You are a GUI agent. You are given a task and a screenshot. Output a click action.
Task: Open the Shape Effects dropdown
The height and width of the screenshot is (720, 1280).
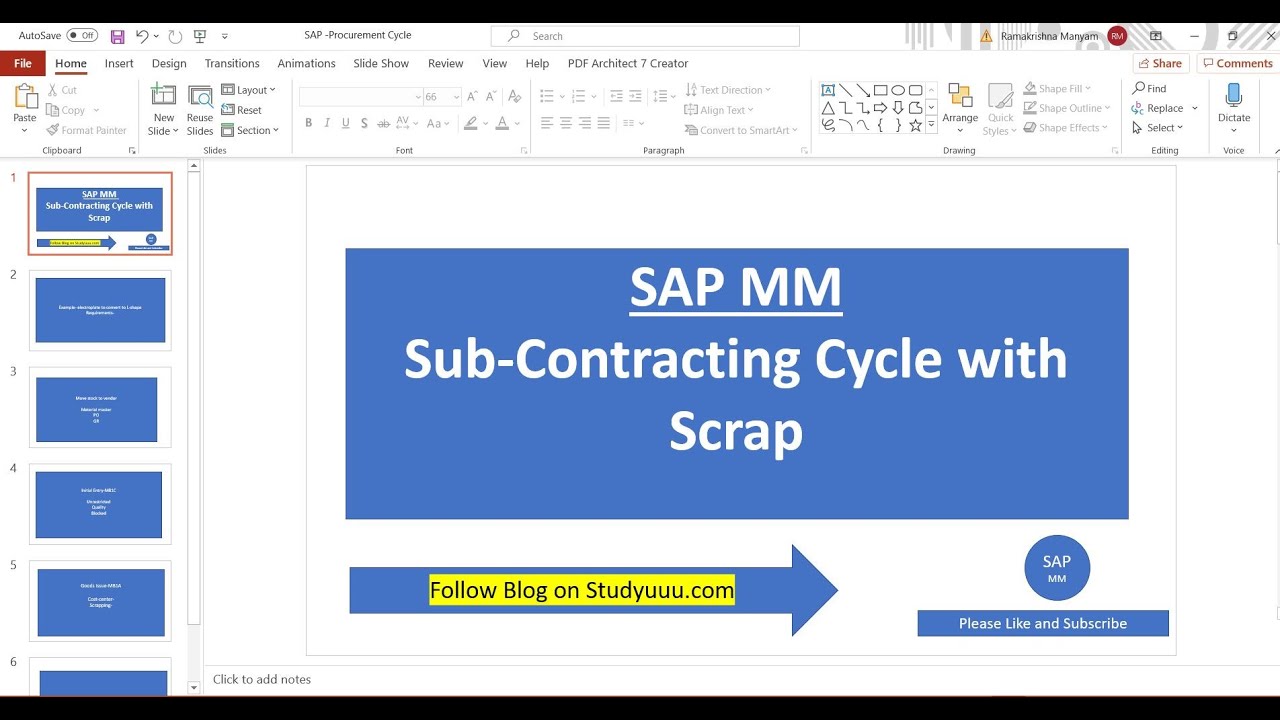coord(1065,128)
